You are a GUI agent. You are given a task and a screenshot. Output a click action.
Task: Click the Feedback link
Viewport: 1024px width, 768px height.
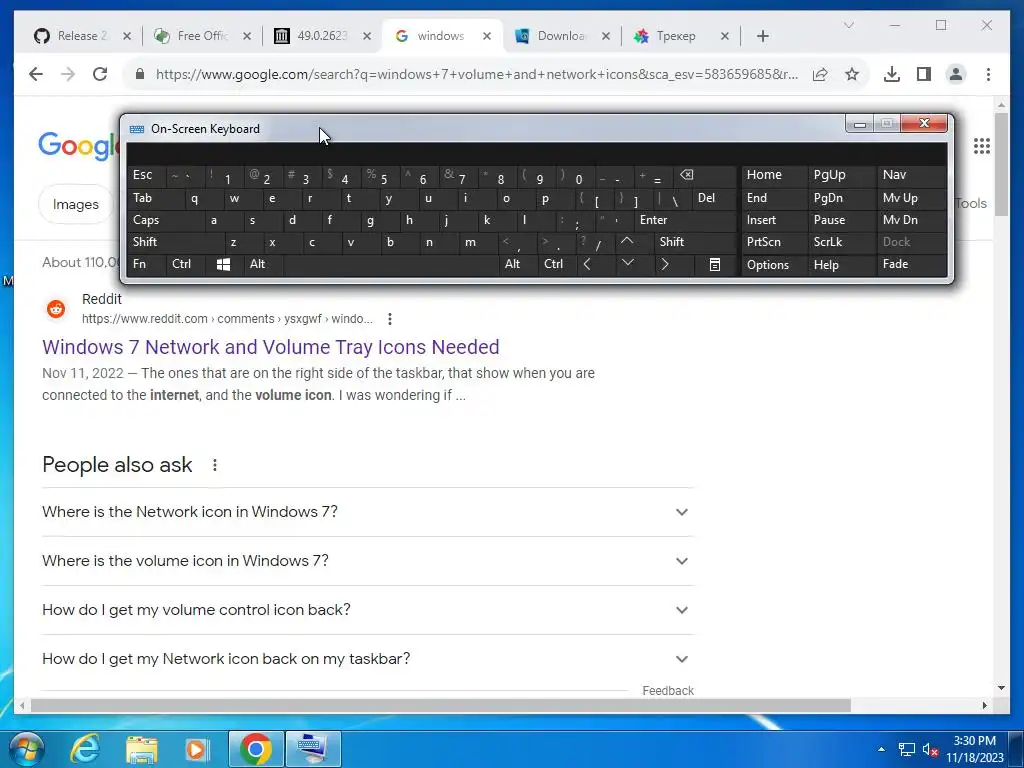pos(667,690)
